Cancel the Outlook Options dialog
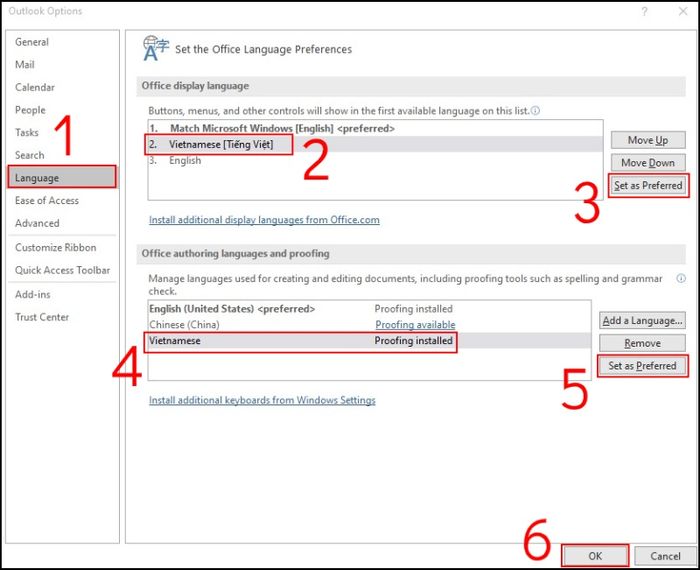This screenshot has width=700, height=570. point(665,556)
